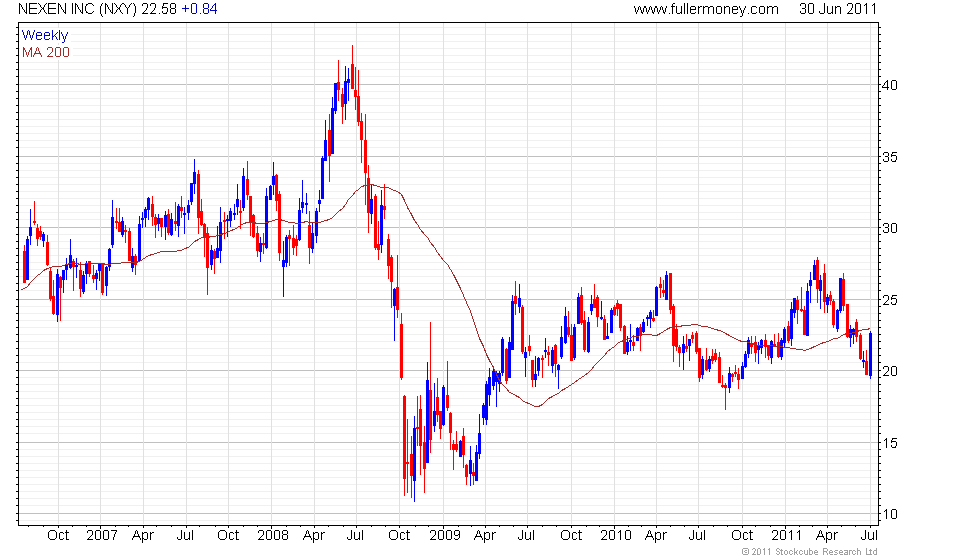Viewport: 960px width, 560px height.
Task: Click the 35 price axis label
Action: (890, 157)
